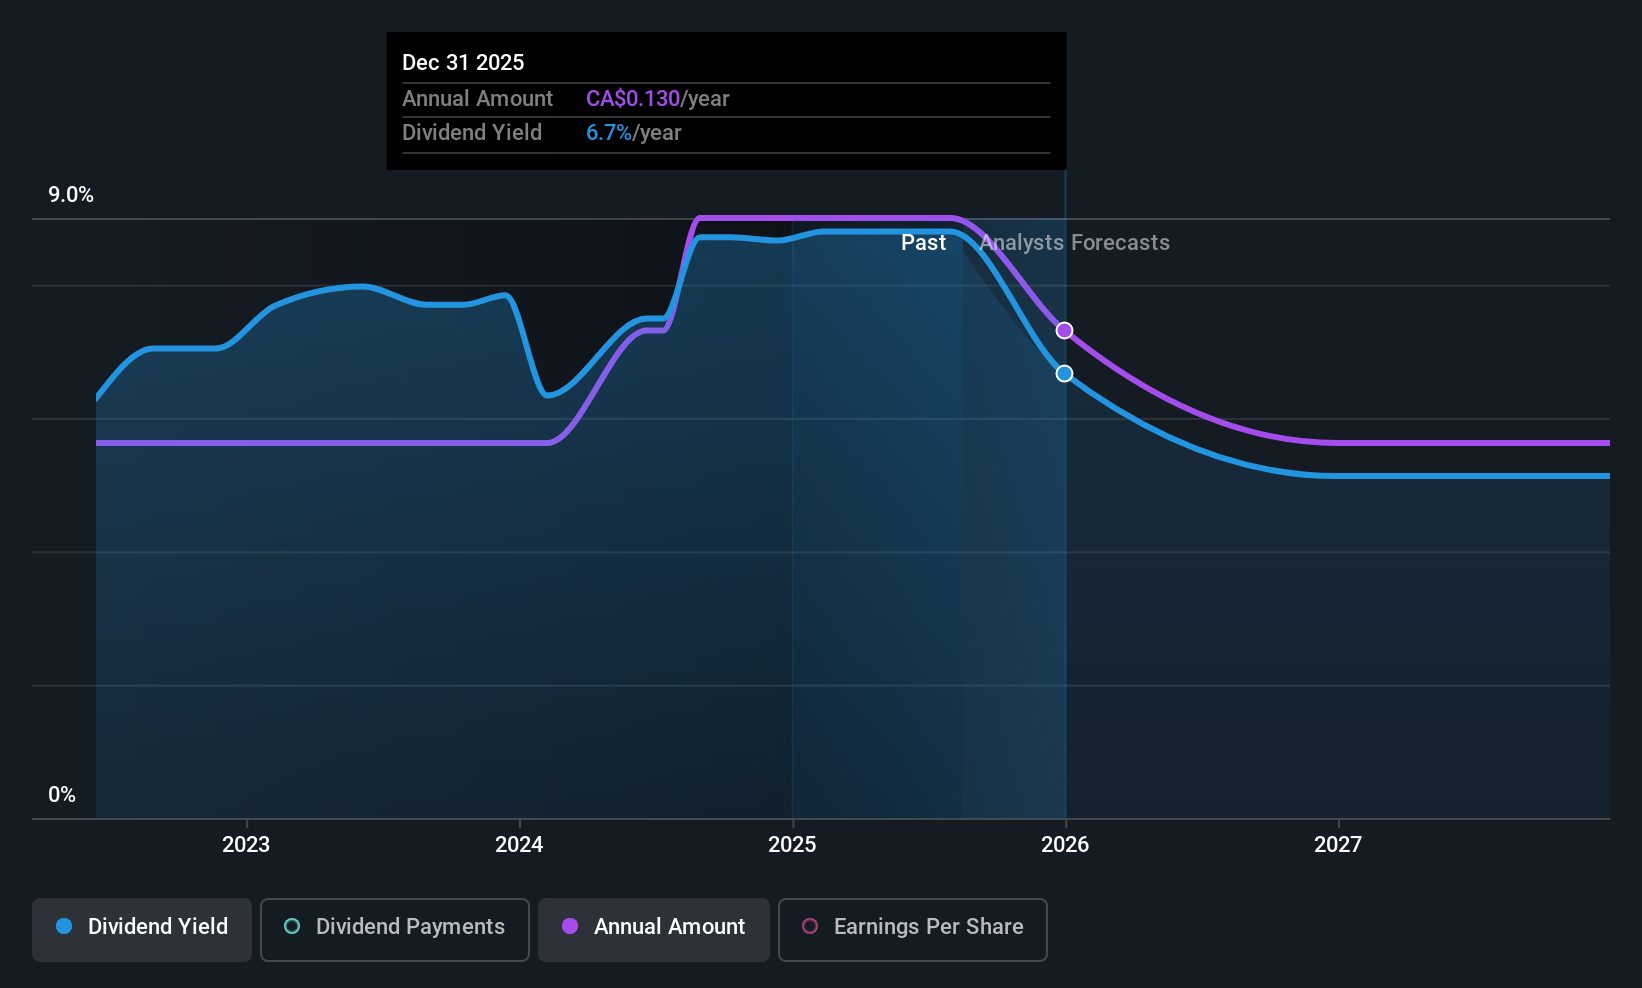Image resolution: width=1642 pixels, height=988 pixels.
Task: Select the 2024 x-axis label
Action: tap(519, 845)
